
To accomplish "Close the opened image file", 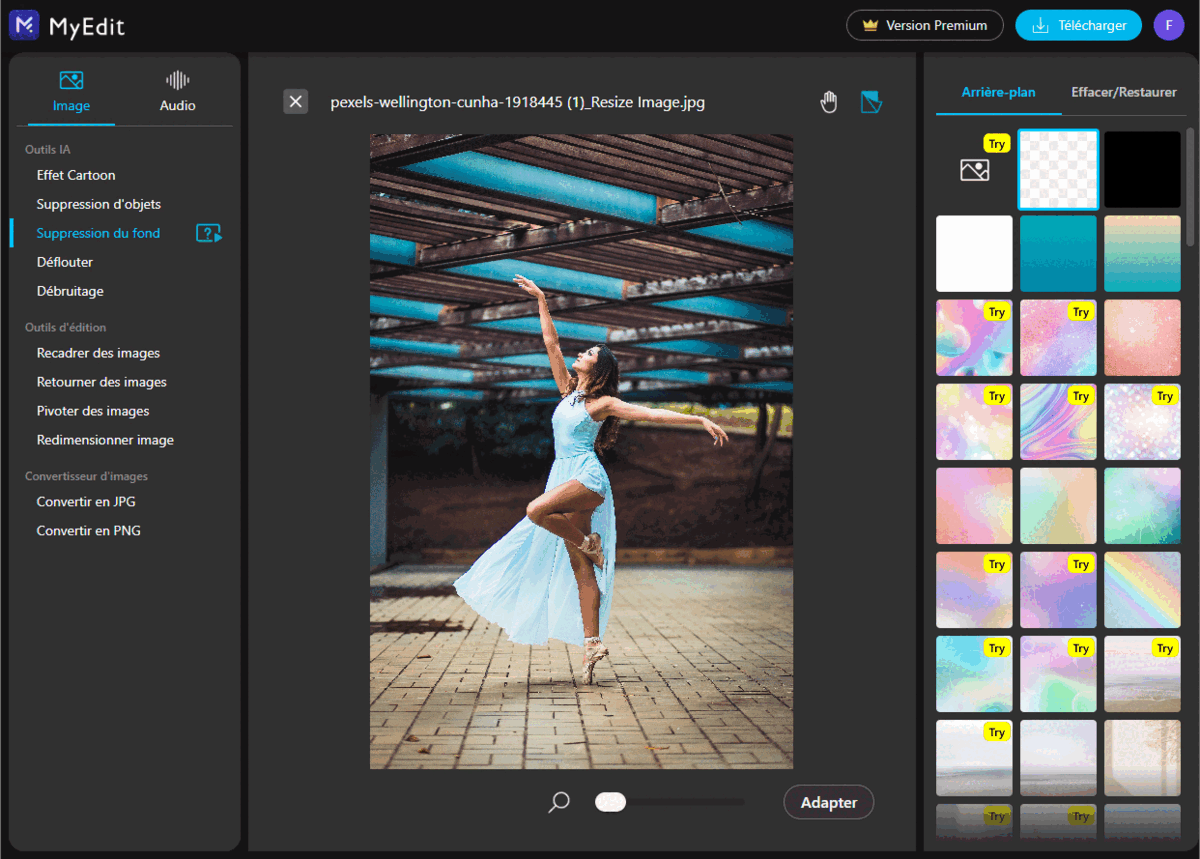I will coord(295,102).
